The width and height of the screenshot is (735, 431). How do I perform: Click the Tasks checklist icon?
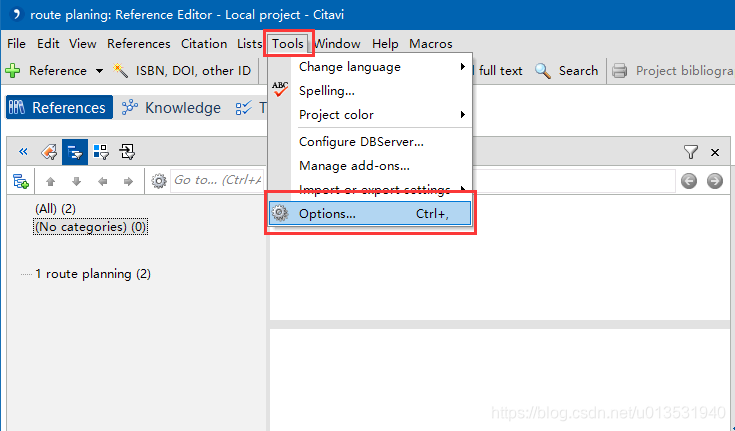click(x=244, y=108)
